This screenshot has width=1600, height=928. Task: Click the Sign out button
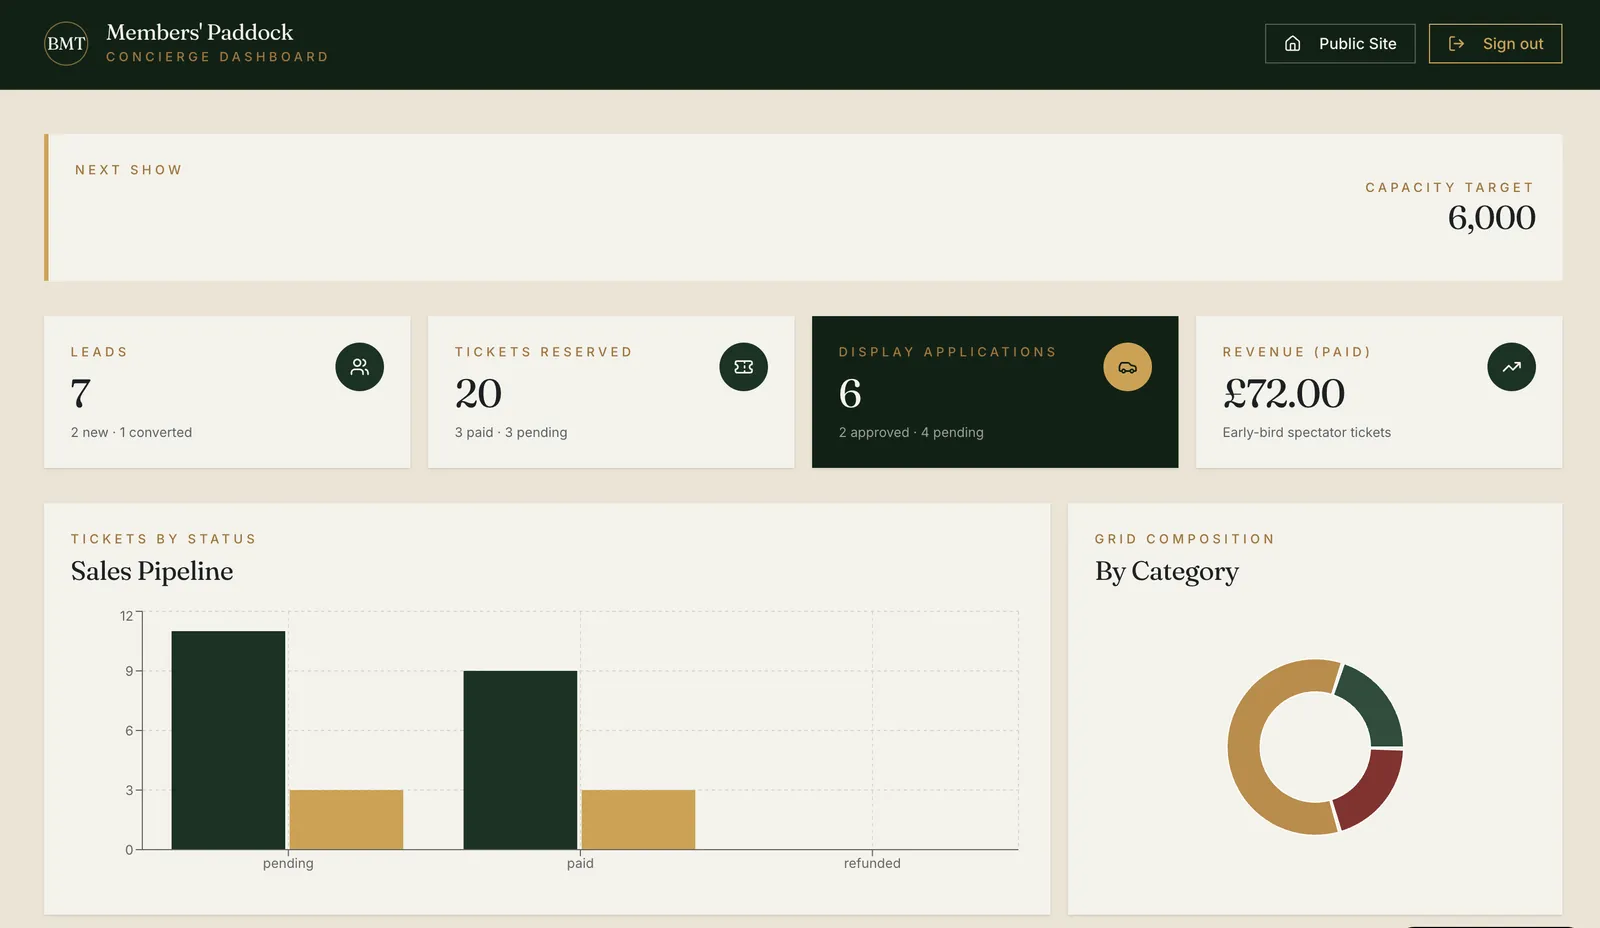[1495, 44]
